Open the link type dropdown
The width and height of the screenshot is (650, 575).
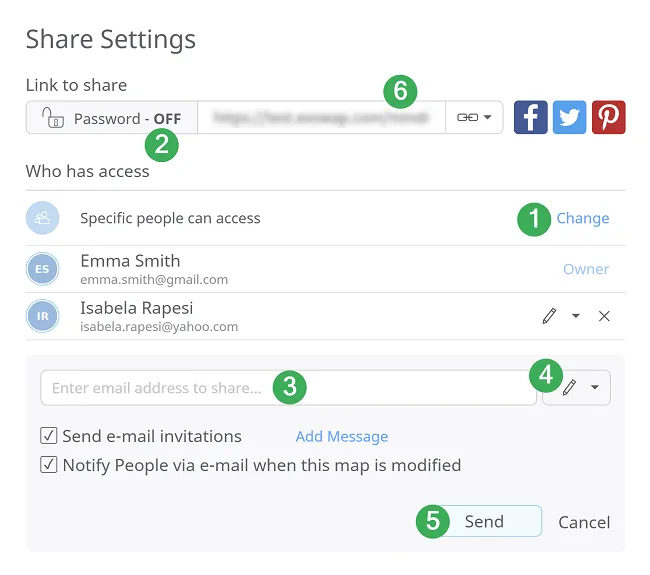click(474, 117)
